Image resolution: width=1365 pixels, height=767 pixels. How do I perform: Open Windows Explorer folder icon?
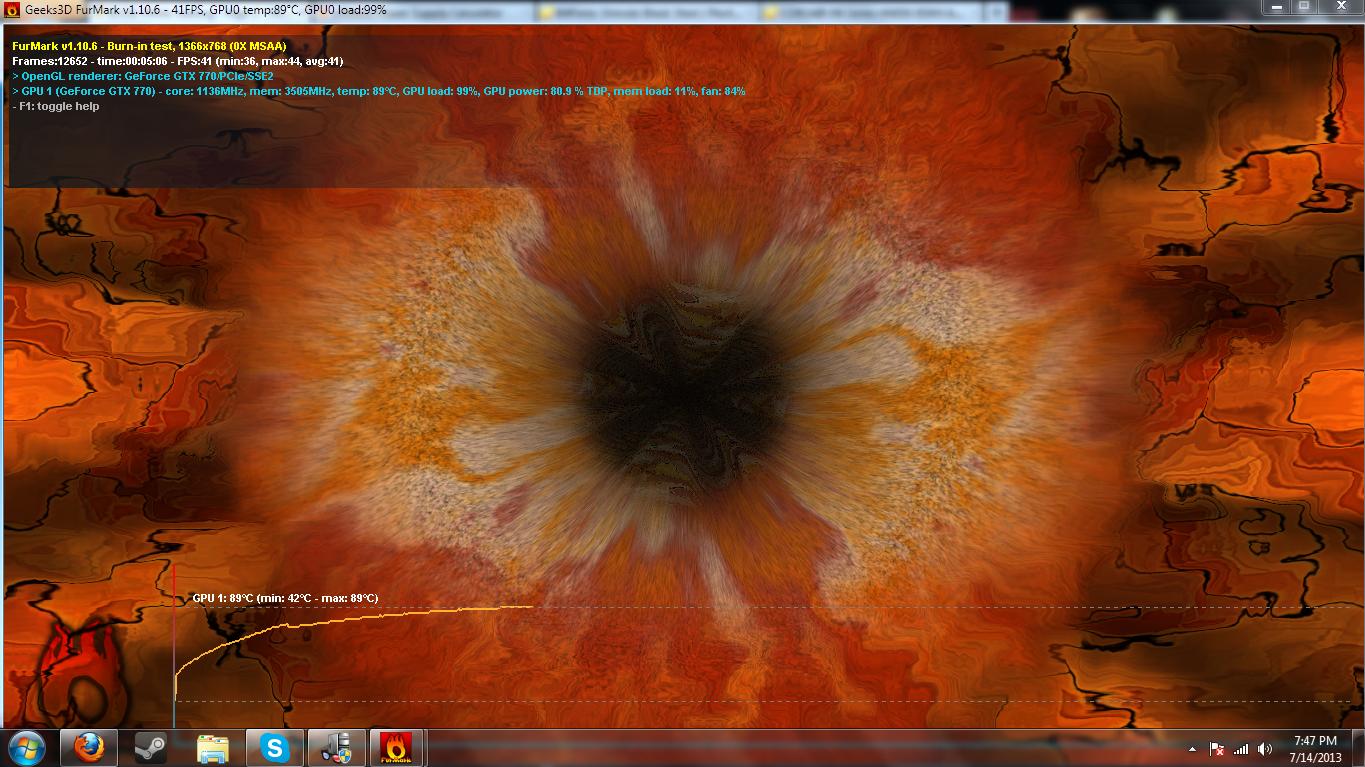[x=213, y=748]
